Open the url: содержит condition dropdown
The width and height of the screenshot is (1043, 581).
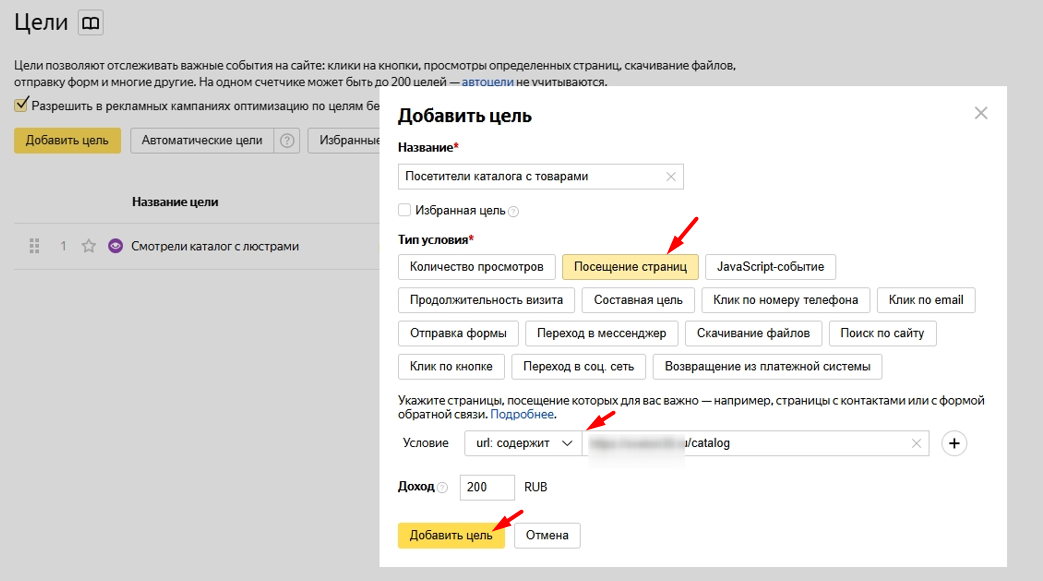(x=523, y=443)
